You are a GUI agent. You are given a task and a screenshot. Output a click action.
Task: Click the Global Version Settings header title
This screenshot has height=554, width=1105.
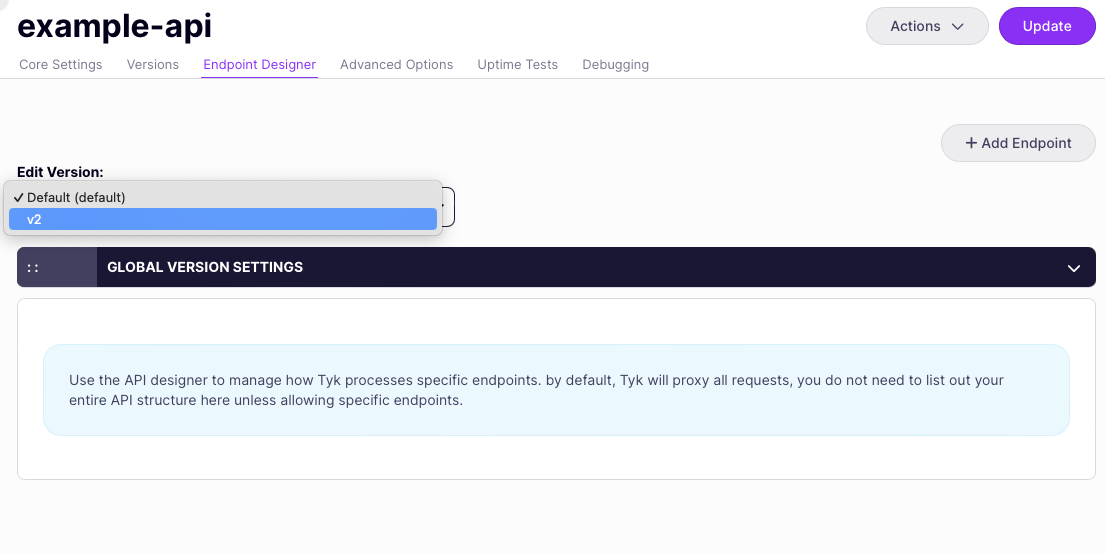pyautogui.click(x=205, y=267)
